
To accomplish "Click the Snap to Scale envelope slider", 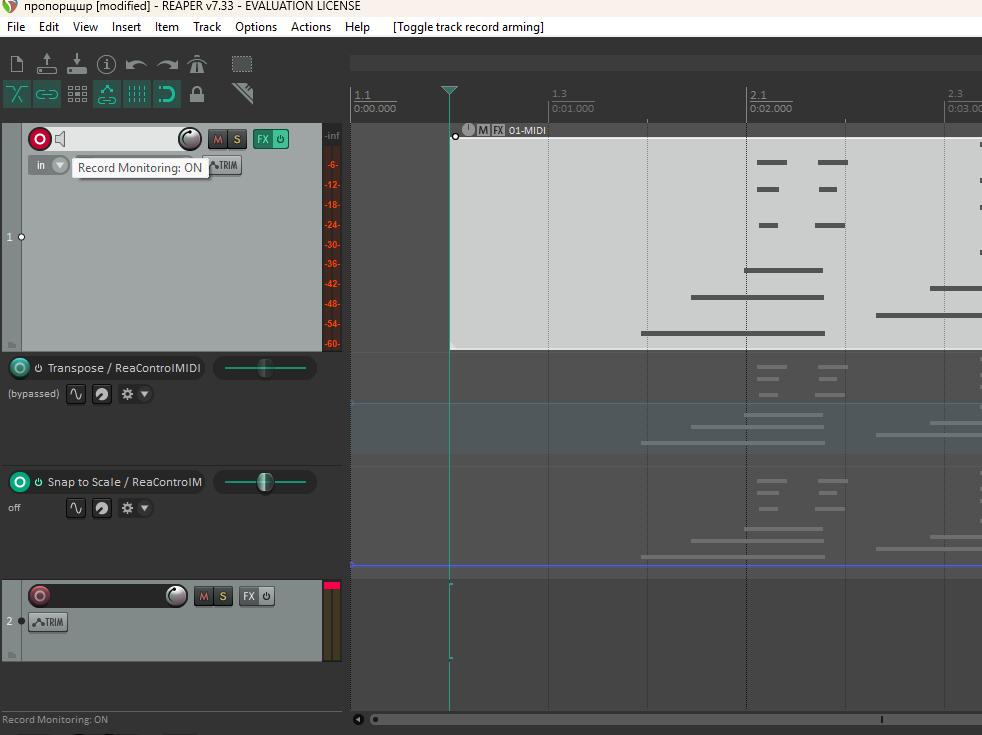I will pyautogui.click(x=264, y=482).
